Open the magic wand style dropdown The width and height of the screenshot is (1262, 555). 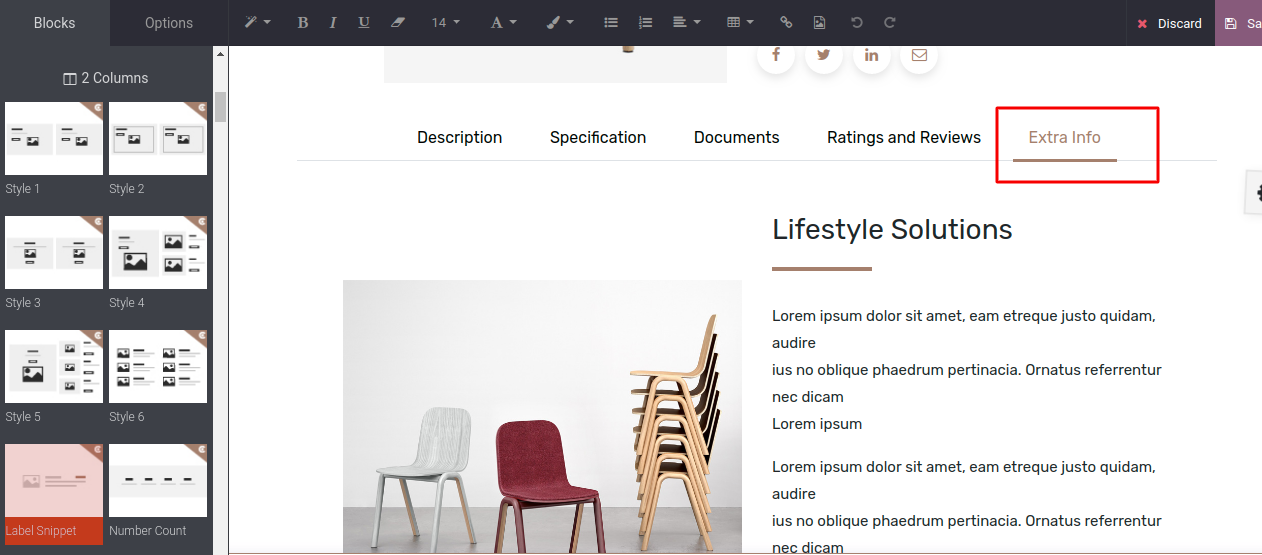pyautogui.click(x=258, y=23)
